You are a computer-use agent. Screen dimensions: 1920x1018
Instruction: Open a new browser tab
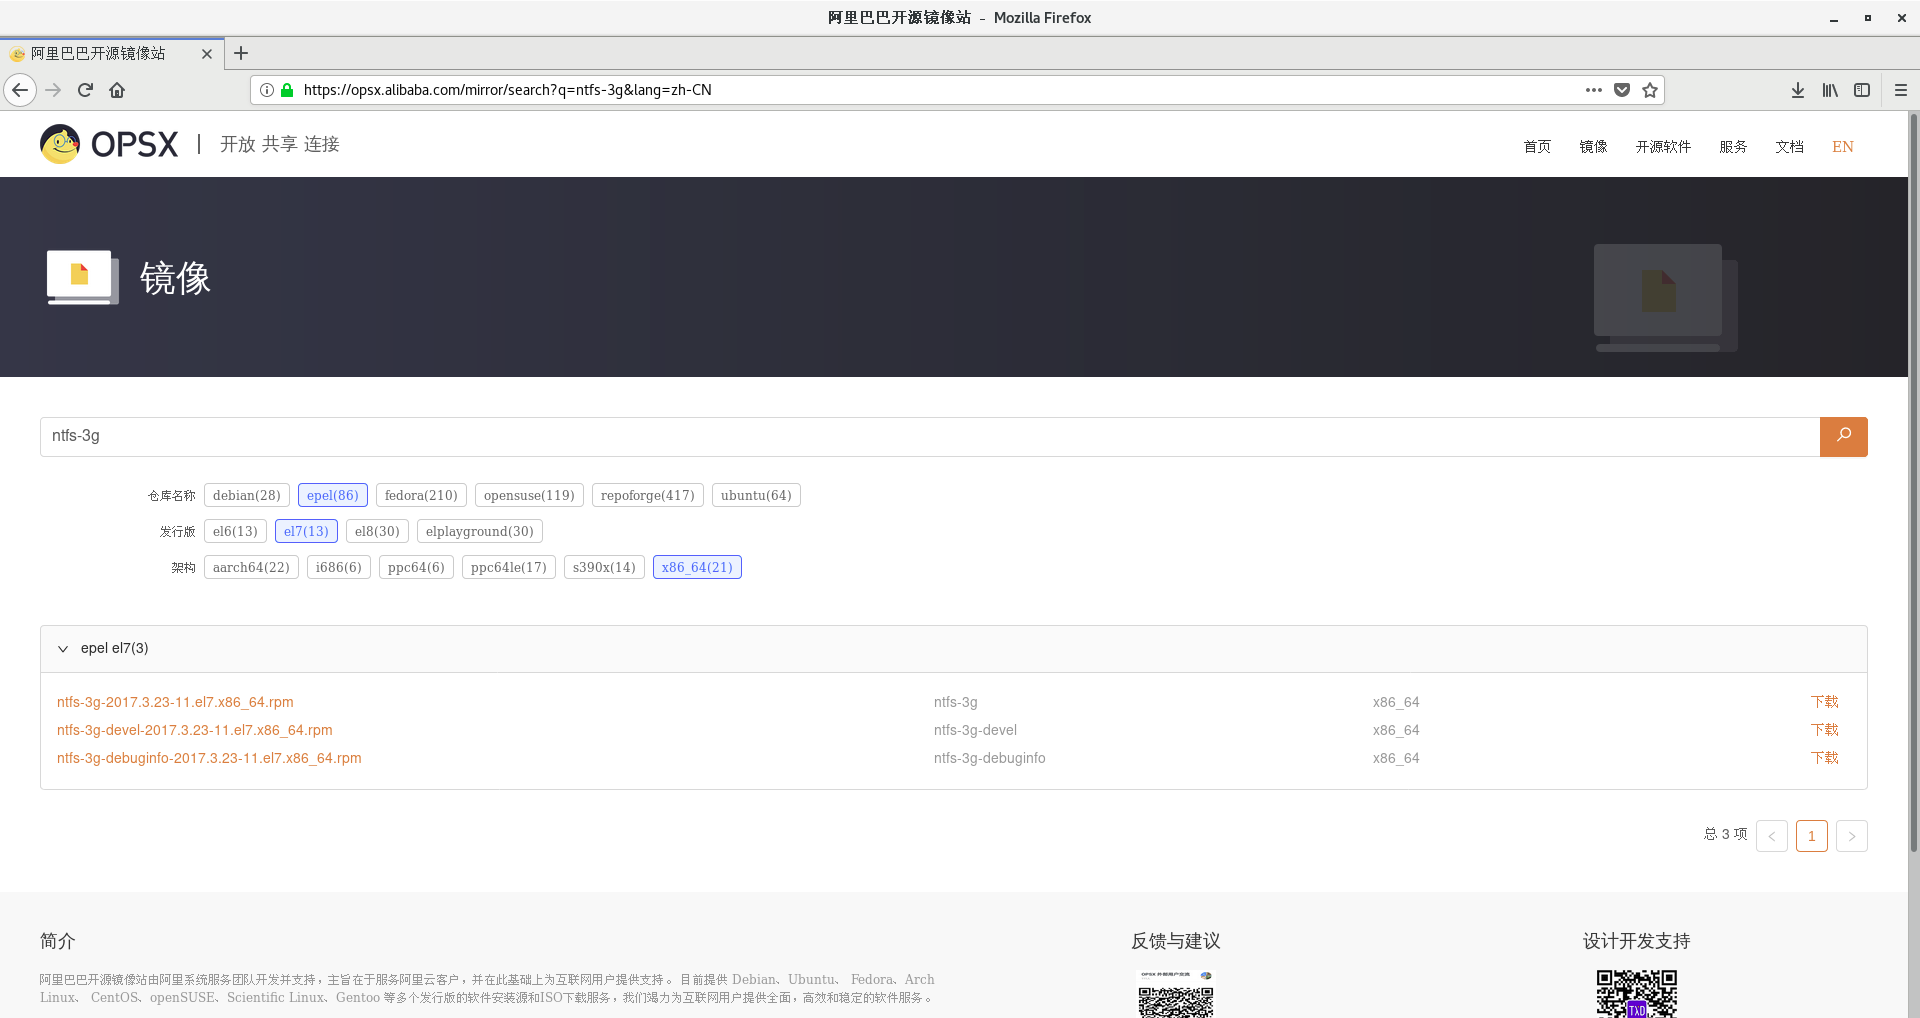tap(241, 53)
